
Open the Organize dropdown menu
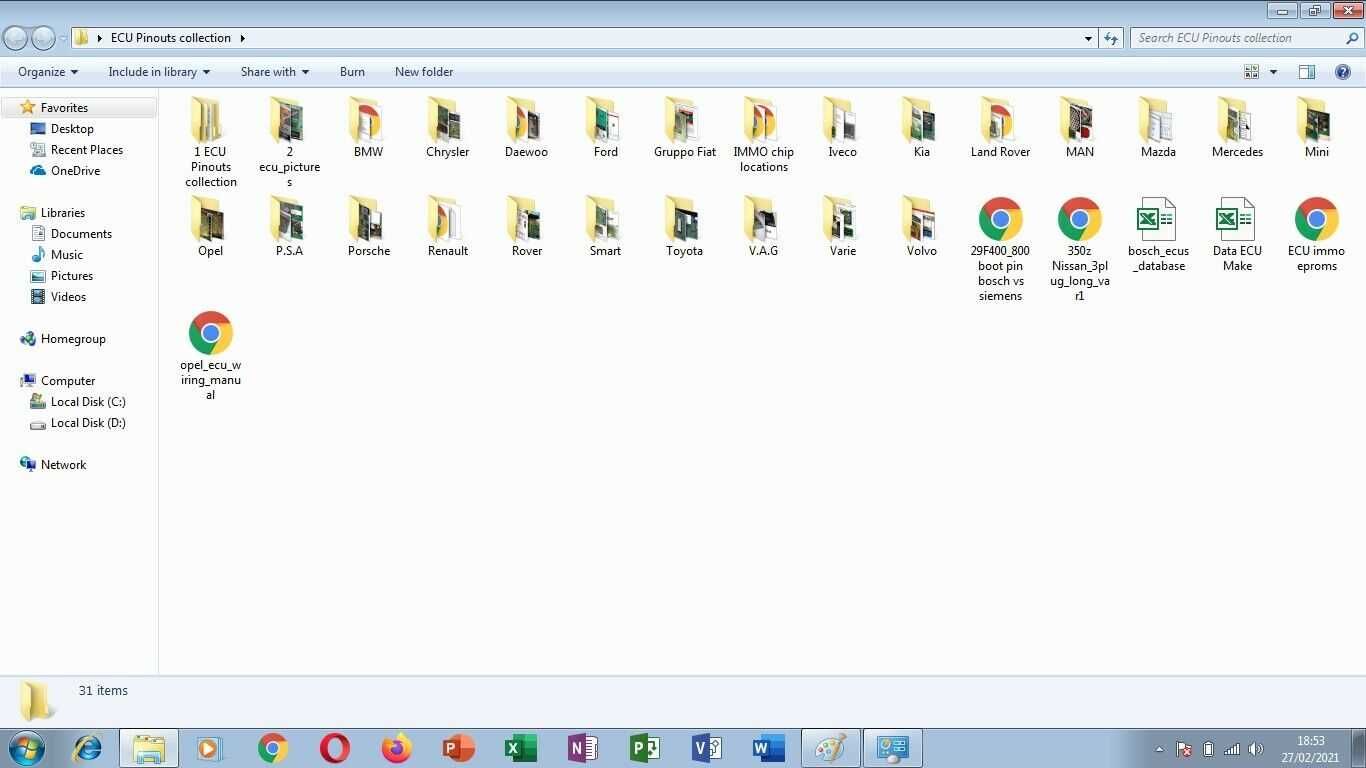coord(47,72)
